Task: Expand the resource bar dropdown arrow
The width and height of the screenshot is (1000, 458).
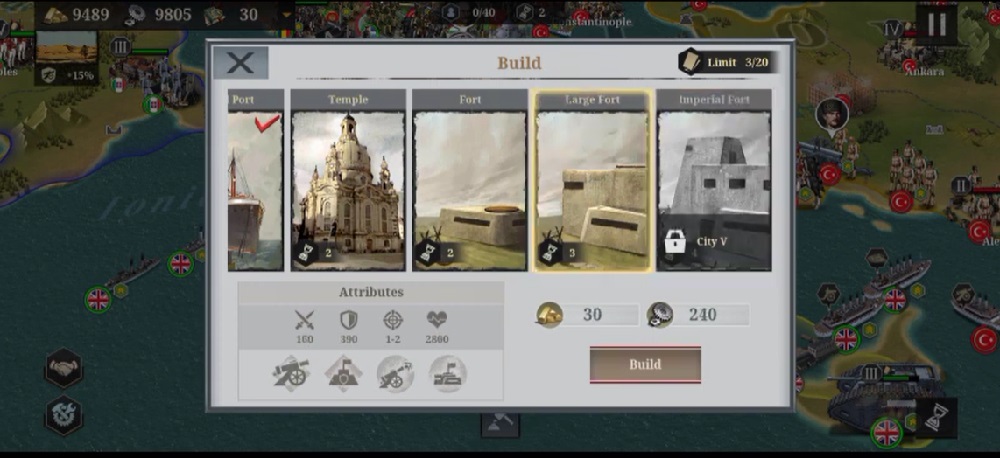Action: 286,15
